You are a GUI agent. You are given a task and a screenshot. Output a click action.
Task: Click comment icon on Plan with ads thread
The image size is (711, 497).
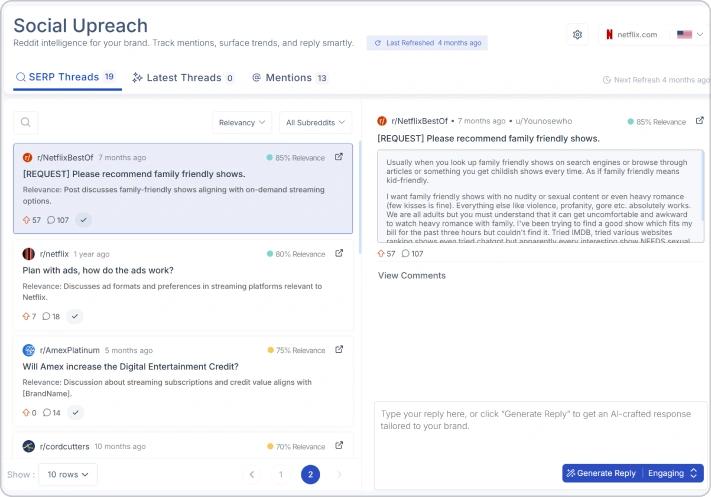[x=46, y=316]
